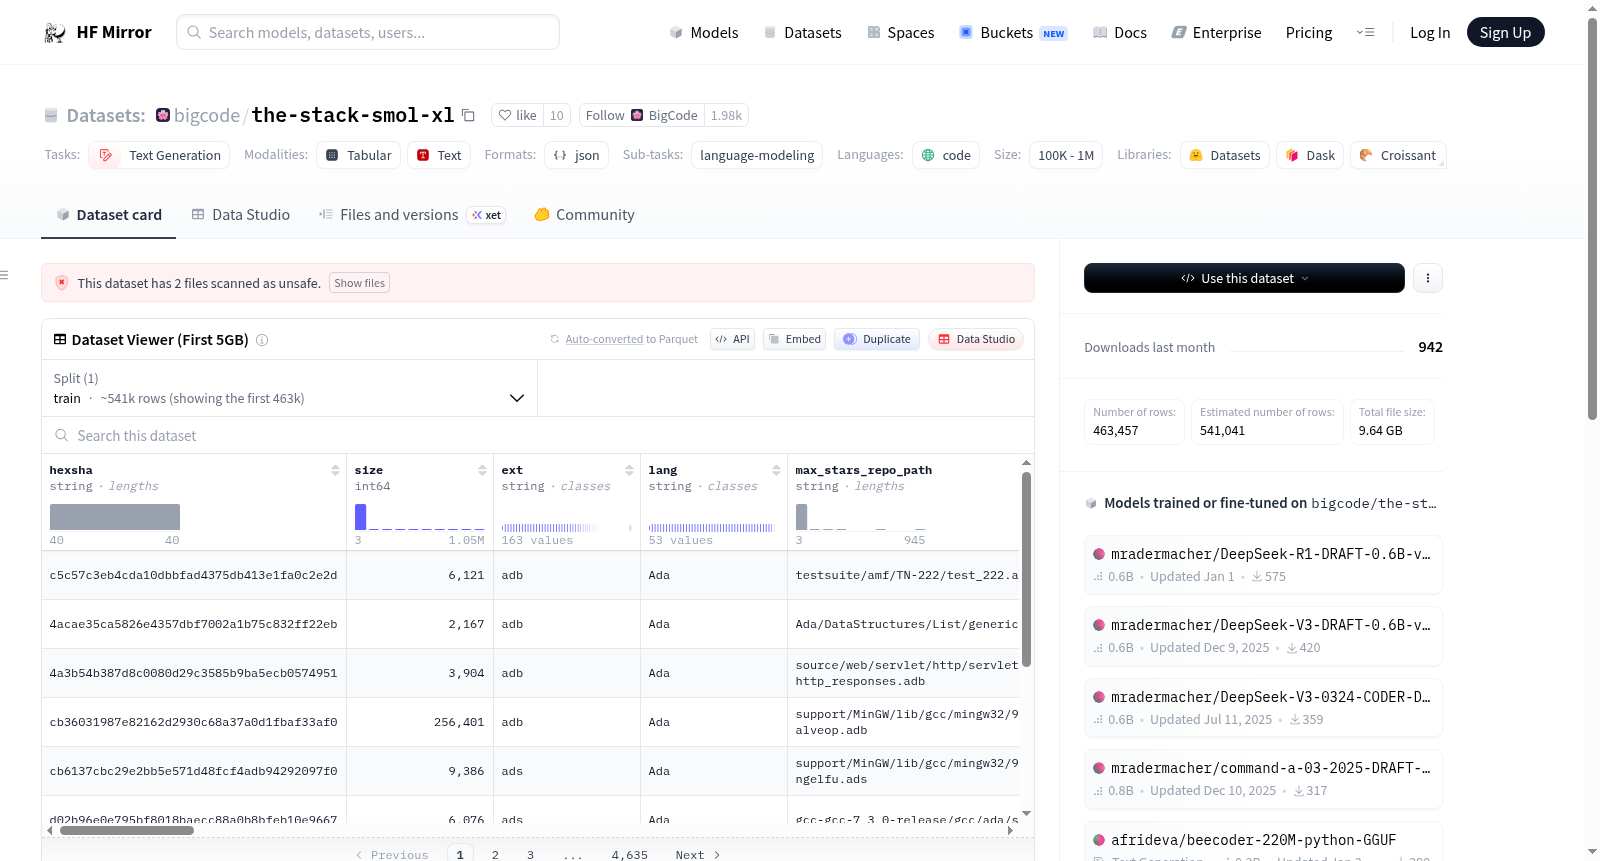Screen dimensions: 1600x861
Task: Click the Auto-converted link
Action: [x=604, y=339]
